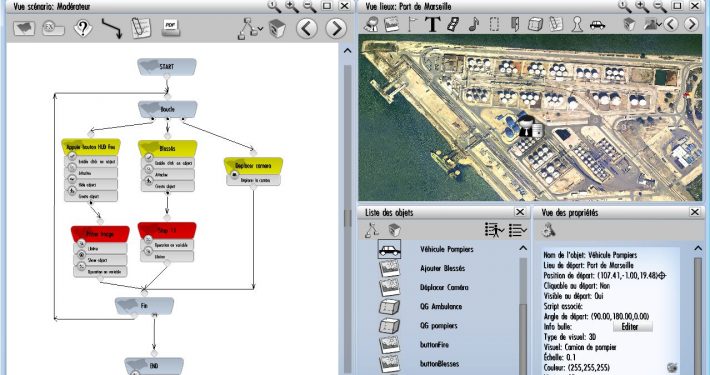Select the Text tool T icon
The height and width of the screenshot is (375, 710).
click(x=432, y=24)
